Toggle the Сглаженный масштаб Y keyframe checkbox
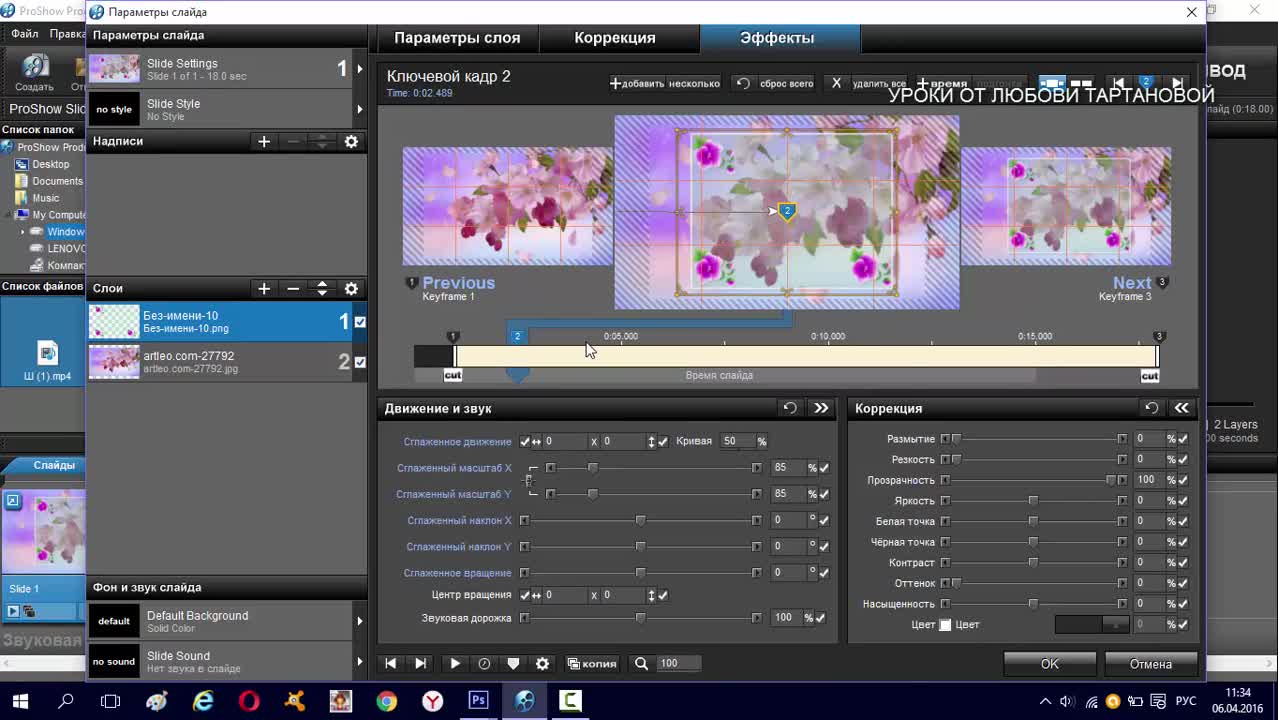Screen dimensions: 1278x720 824,494
